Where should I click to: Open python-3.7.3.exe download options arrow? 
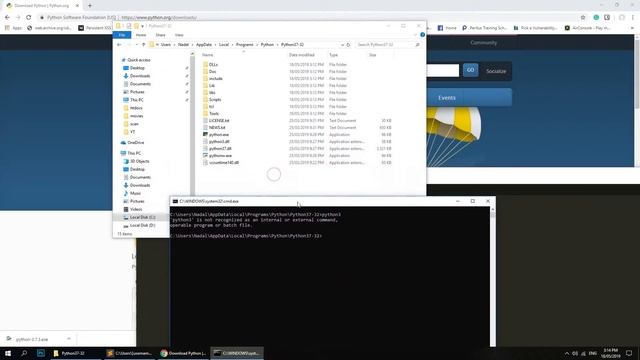[x=69, y=339]
